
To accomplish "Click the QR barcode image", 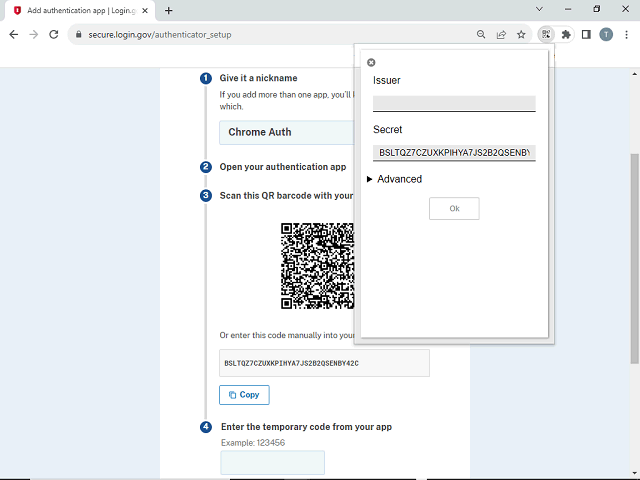I will coord(317,266).
